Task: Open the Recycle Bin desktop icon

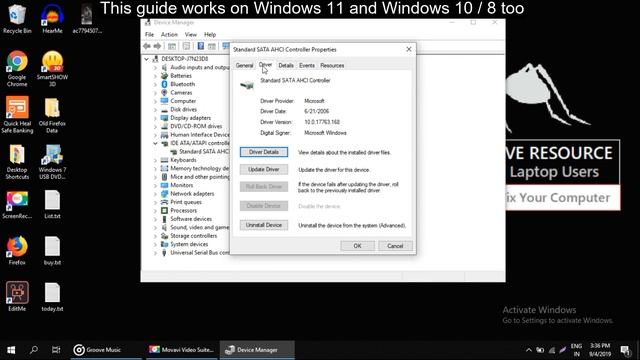Action: click(x=17, y=18)
